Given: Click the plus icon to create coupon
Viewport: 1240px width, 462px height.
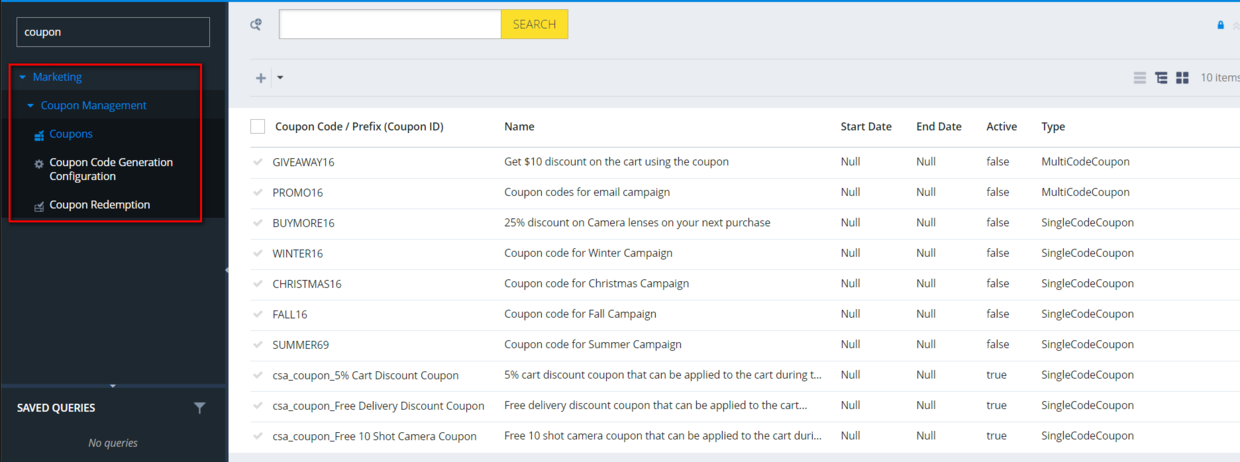Looking at the screenshot, I should point(261,78).
